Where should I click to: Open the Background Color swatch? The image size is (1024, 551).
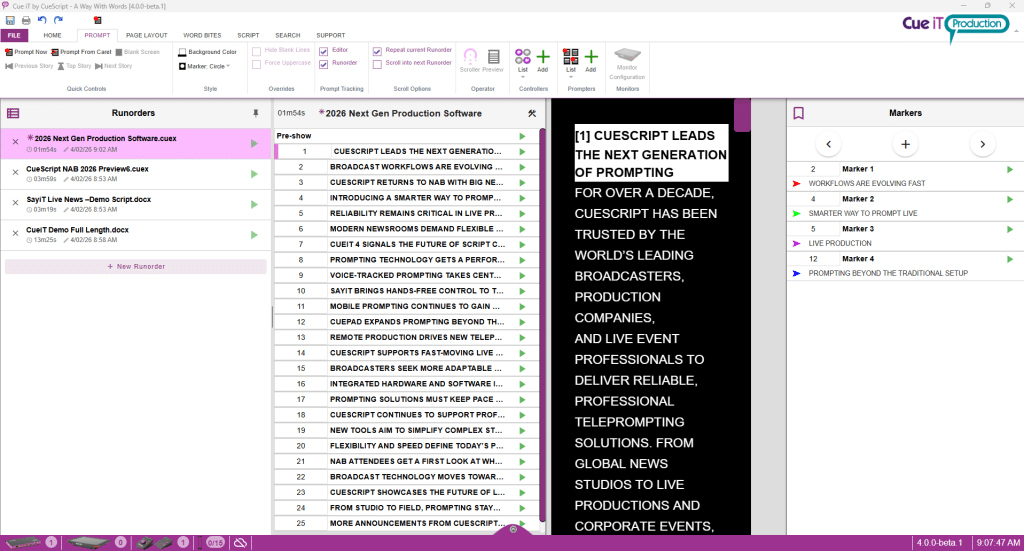pos(182,52)
